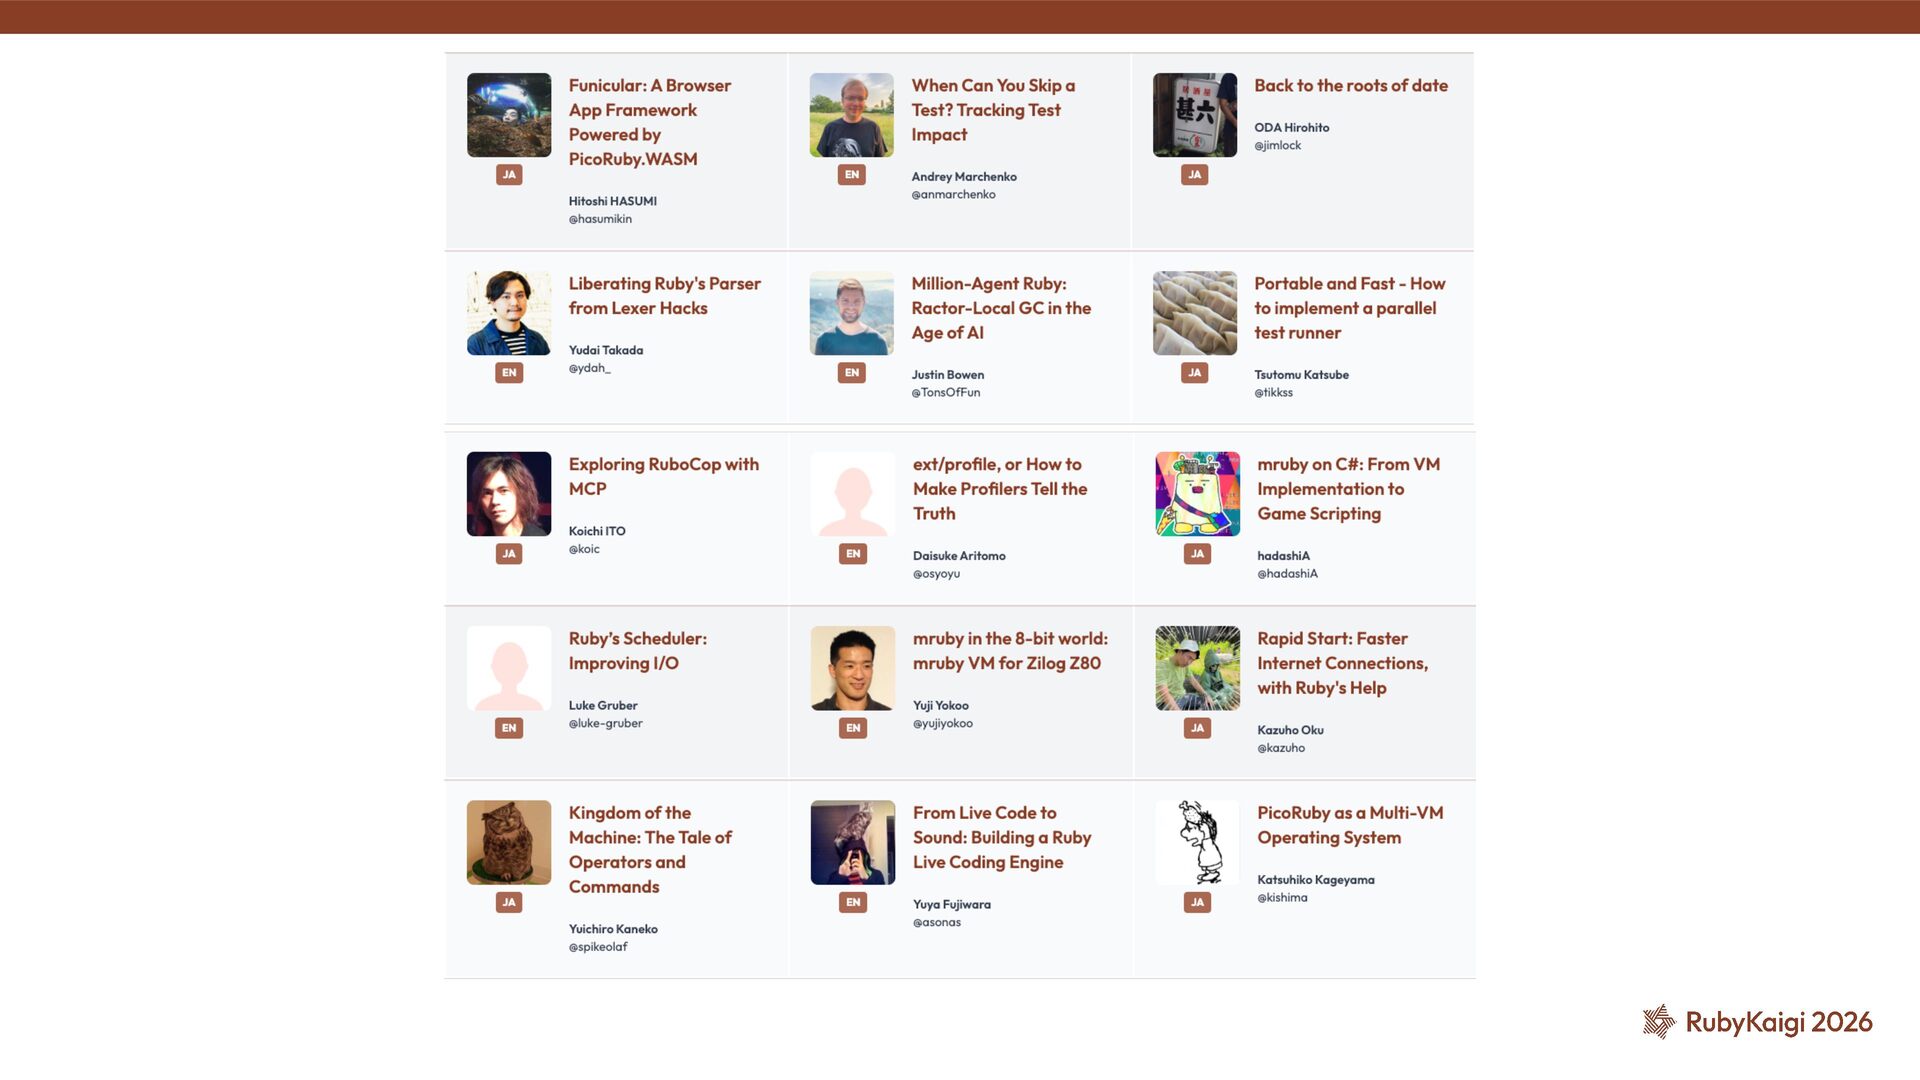Click the @TonsOfFun handle
1920x1080 pixels.
[x=945, y=393]
